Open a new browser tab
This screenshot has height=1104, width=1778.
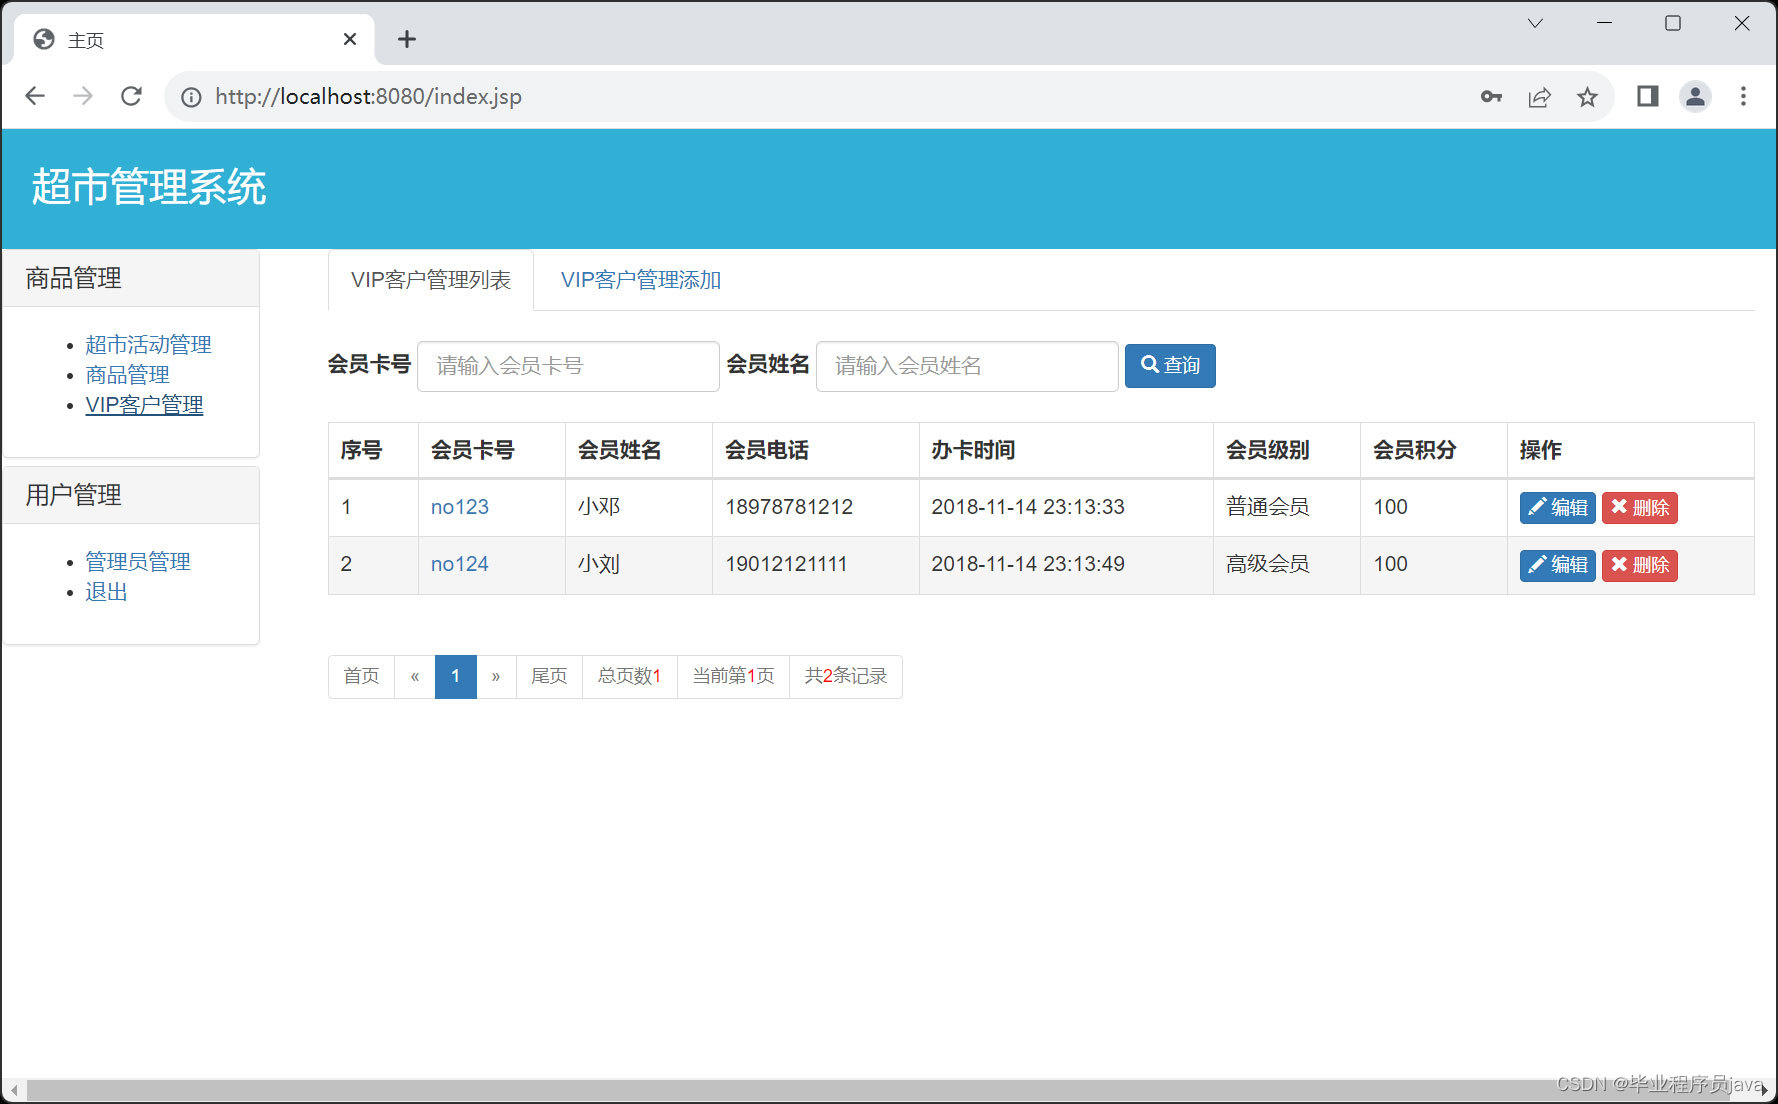[406, 39]
